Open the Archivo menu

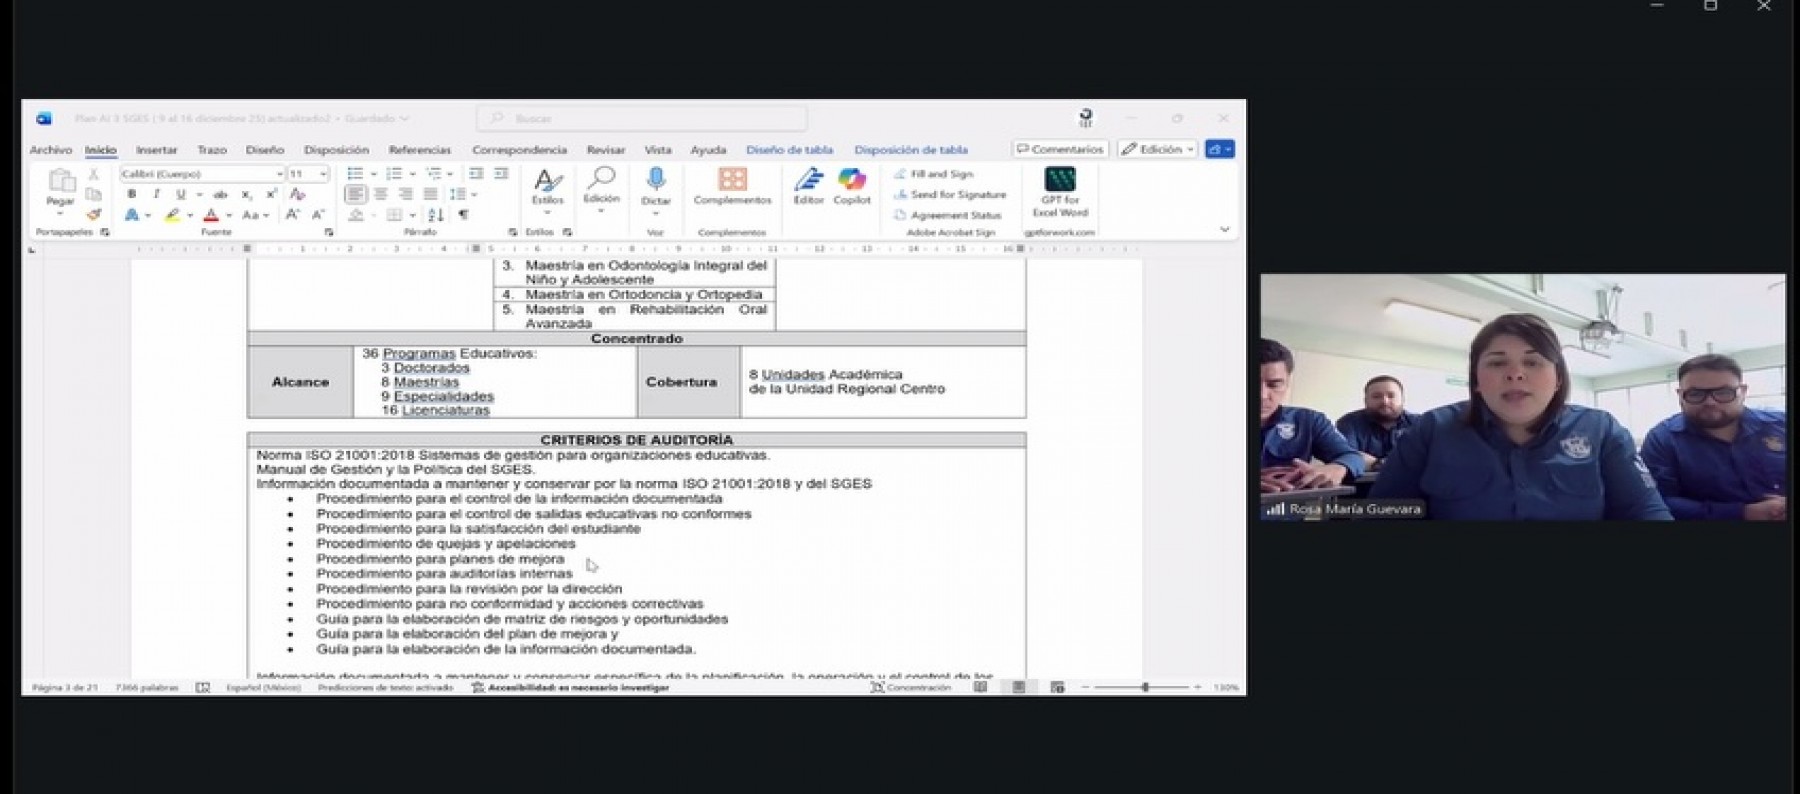coord(51,150)
